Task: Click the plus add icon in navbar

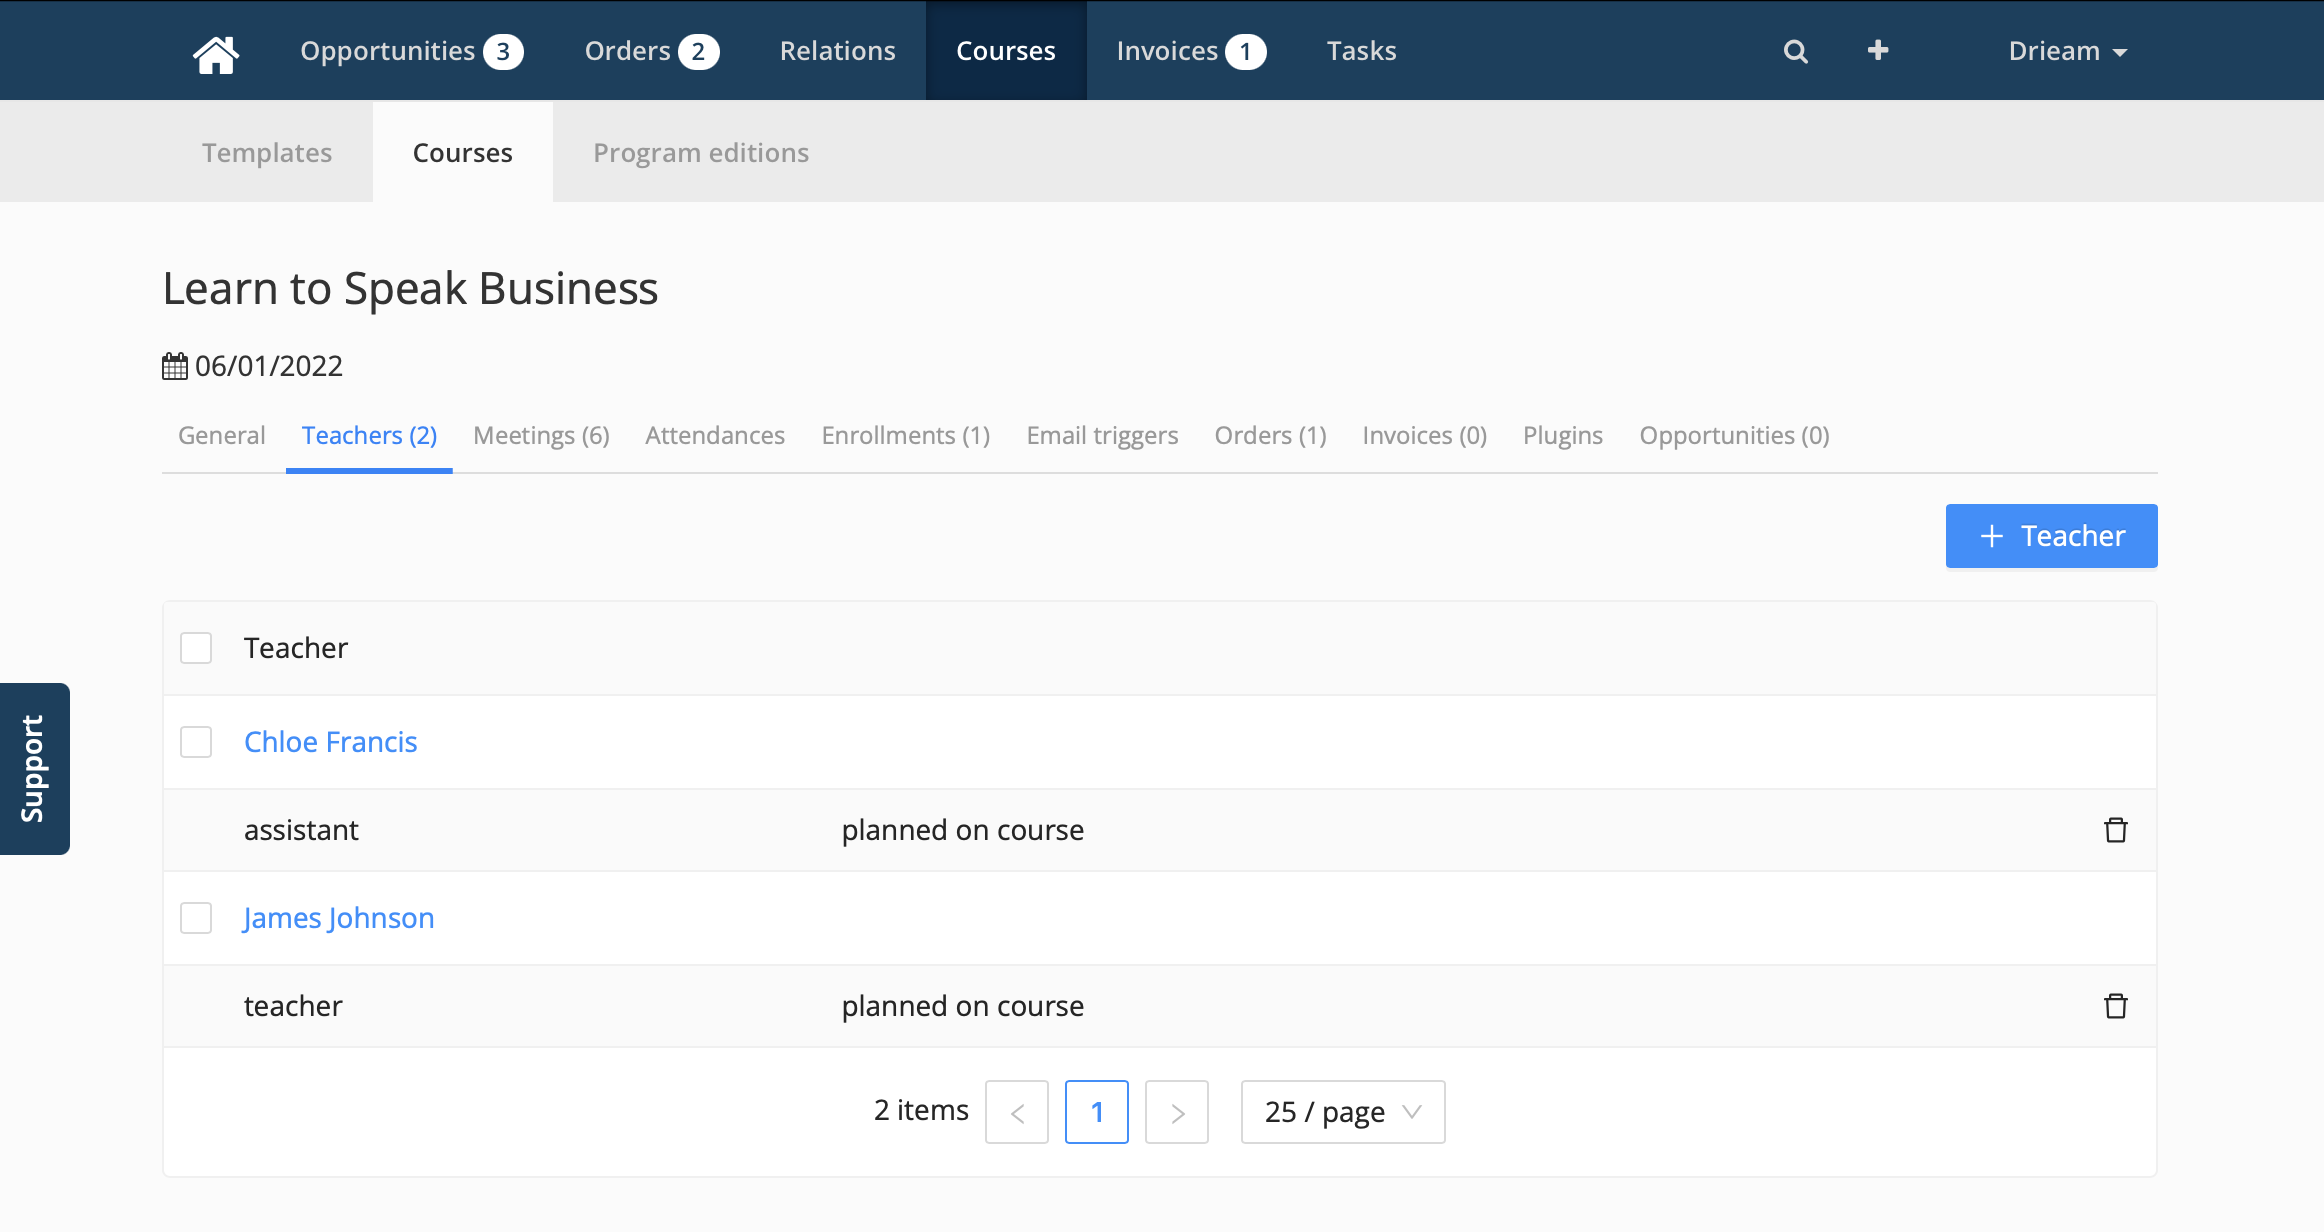Action: click(1878, 50)
